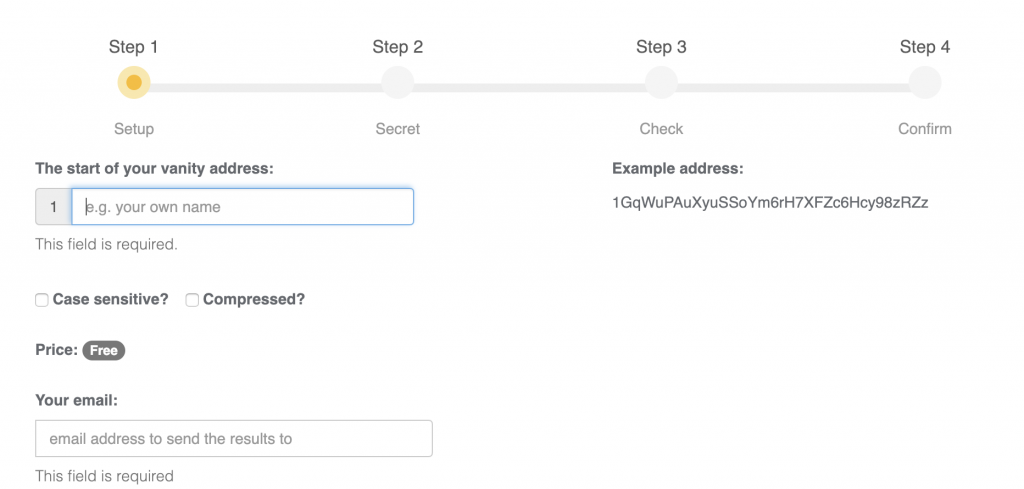The height and width of the screenshot is (489, 1024).
Task: Click the "Step 3" heading text
Action: point(662,47)
